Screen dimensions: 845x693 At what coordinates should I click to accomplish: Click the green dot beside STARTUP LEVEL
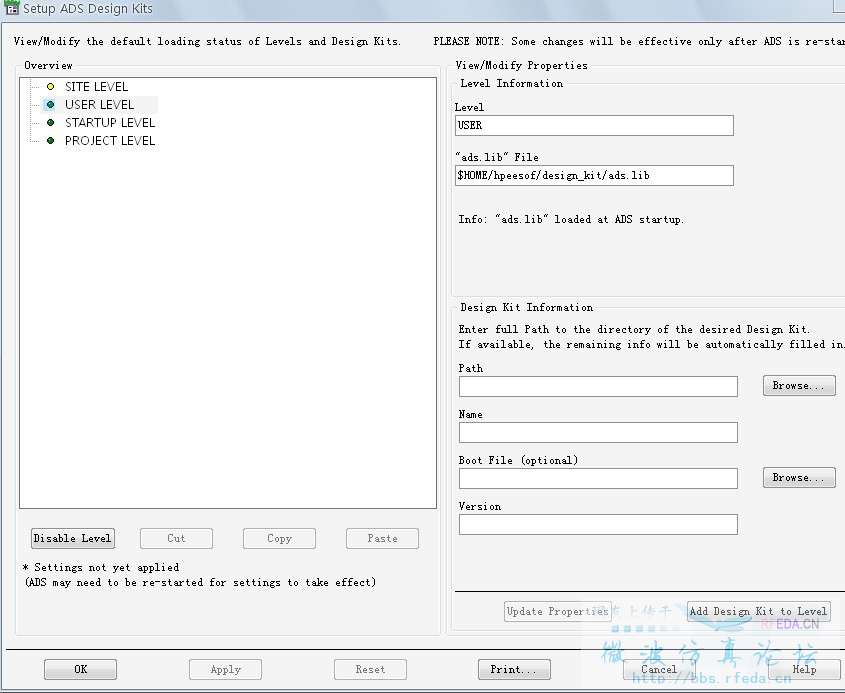[51, 123]
